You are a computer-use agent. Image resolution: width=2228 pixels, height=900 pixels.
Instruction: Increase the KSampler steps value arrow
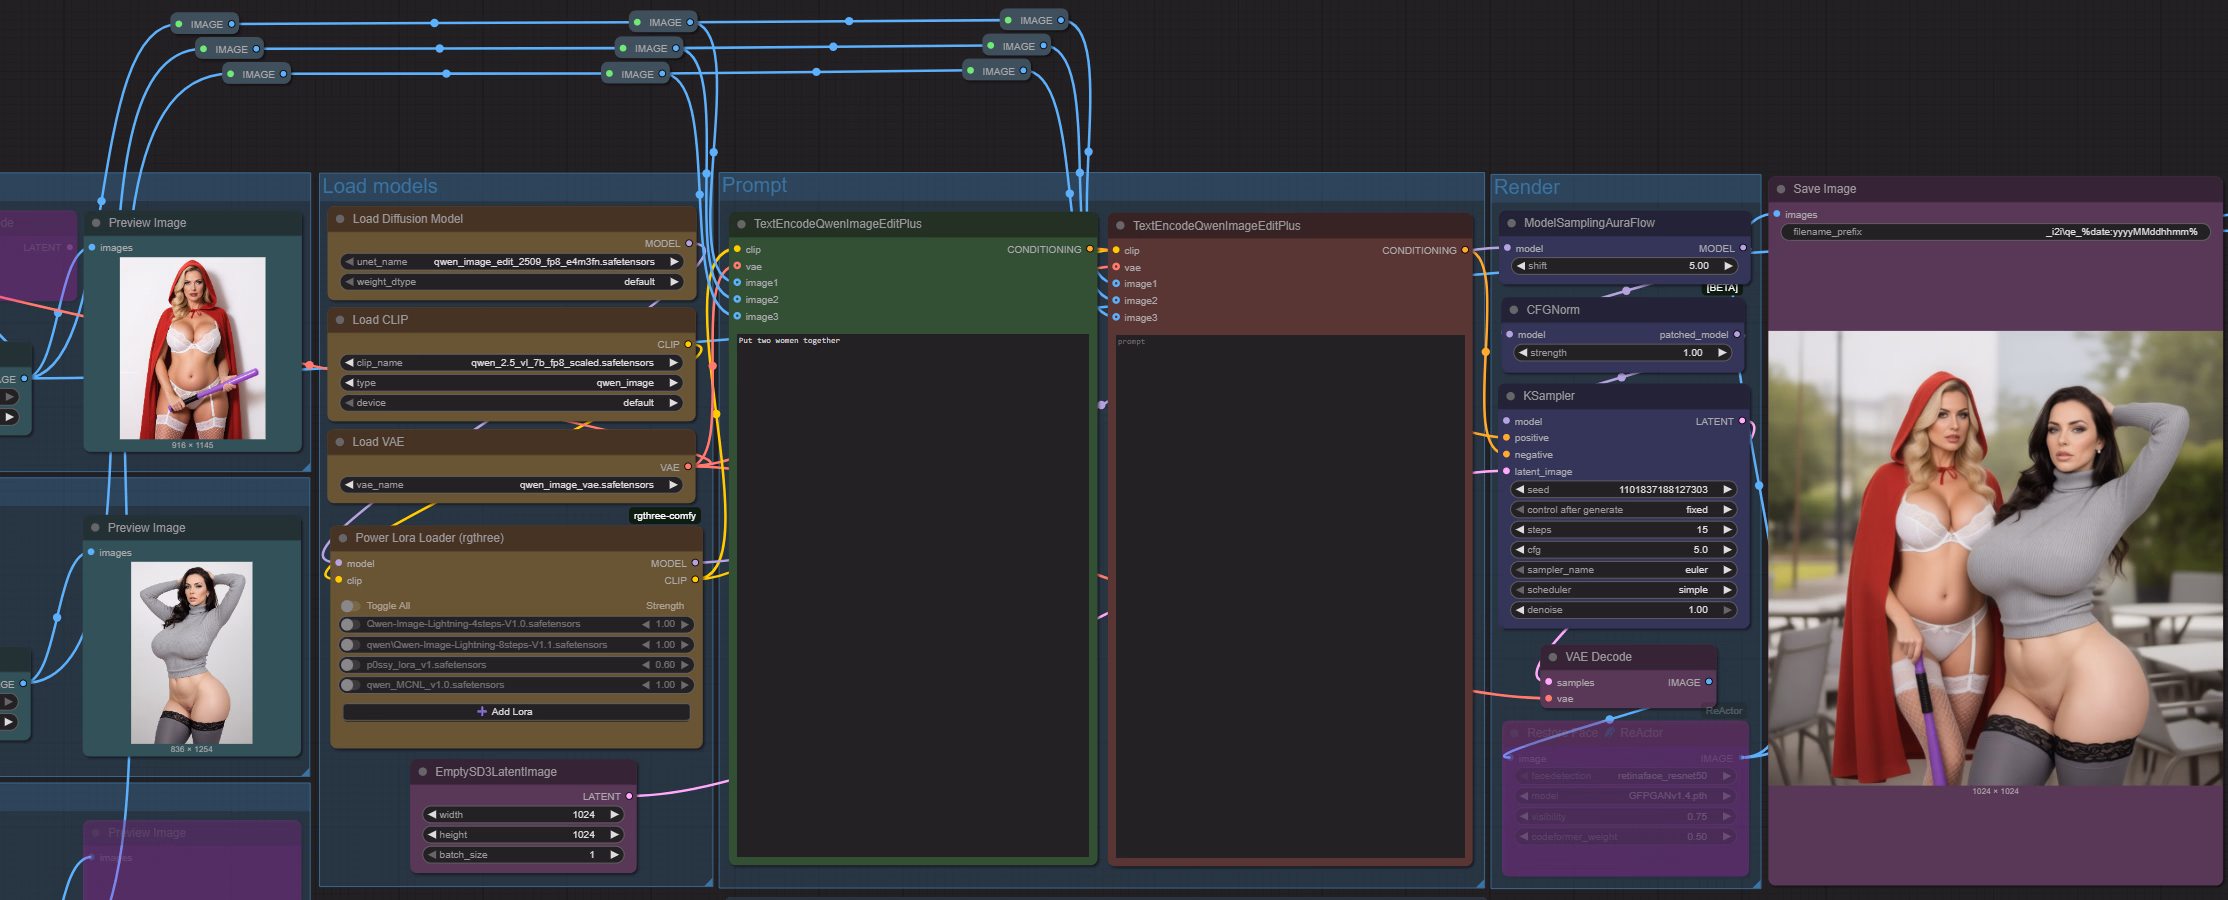1727,530
